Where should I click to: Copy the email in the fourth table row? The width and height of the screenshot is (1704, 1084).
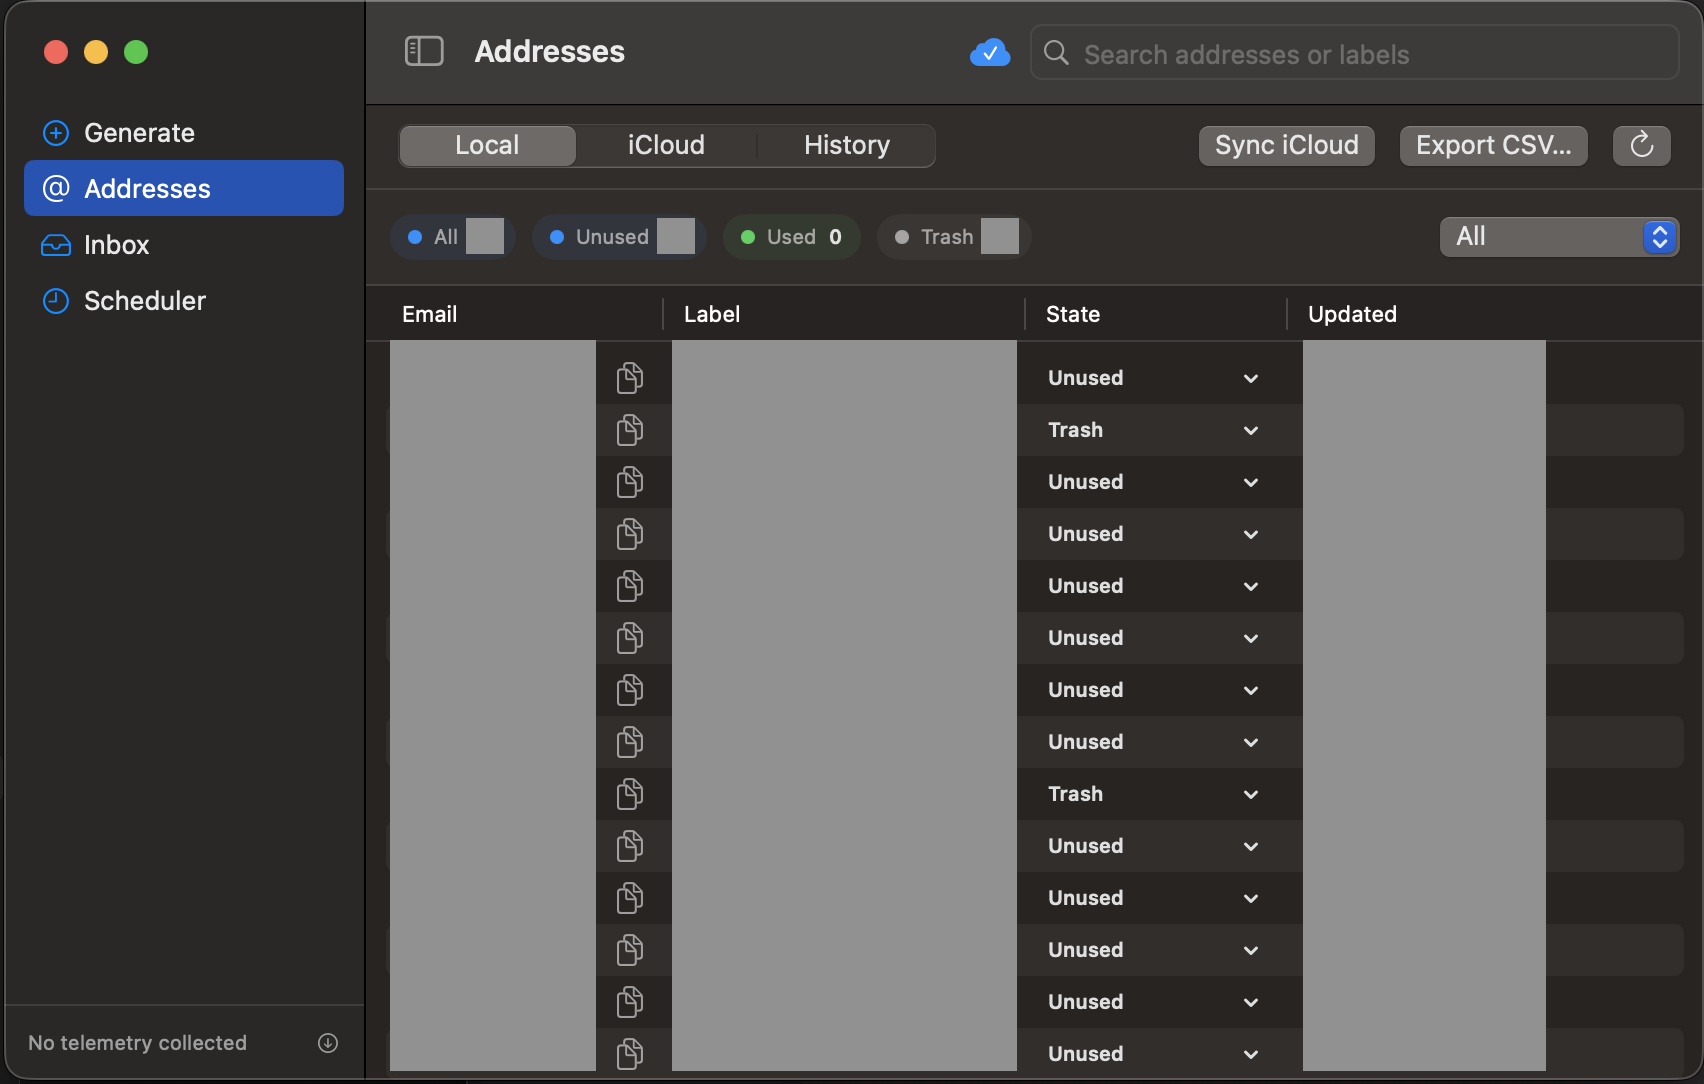[630, 534]
